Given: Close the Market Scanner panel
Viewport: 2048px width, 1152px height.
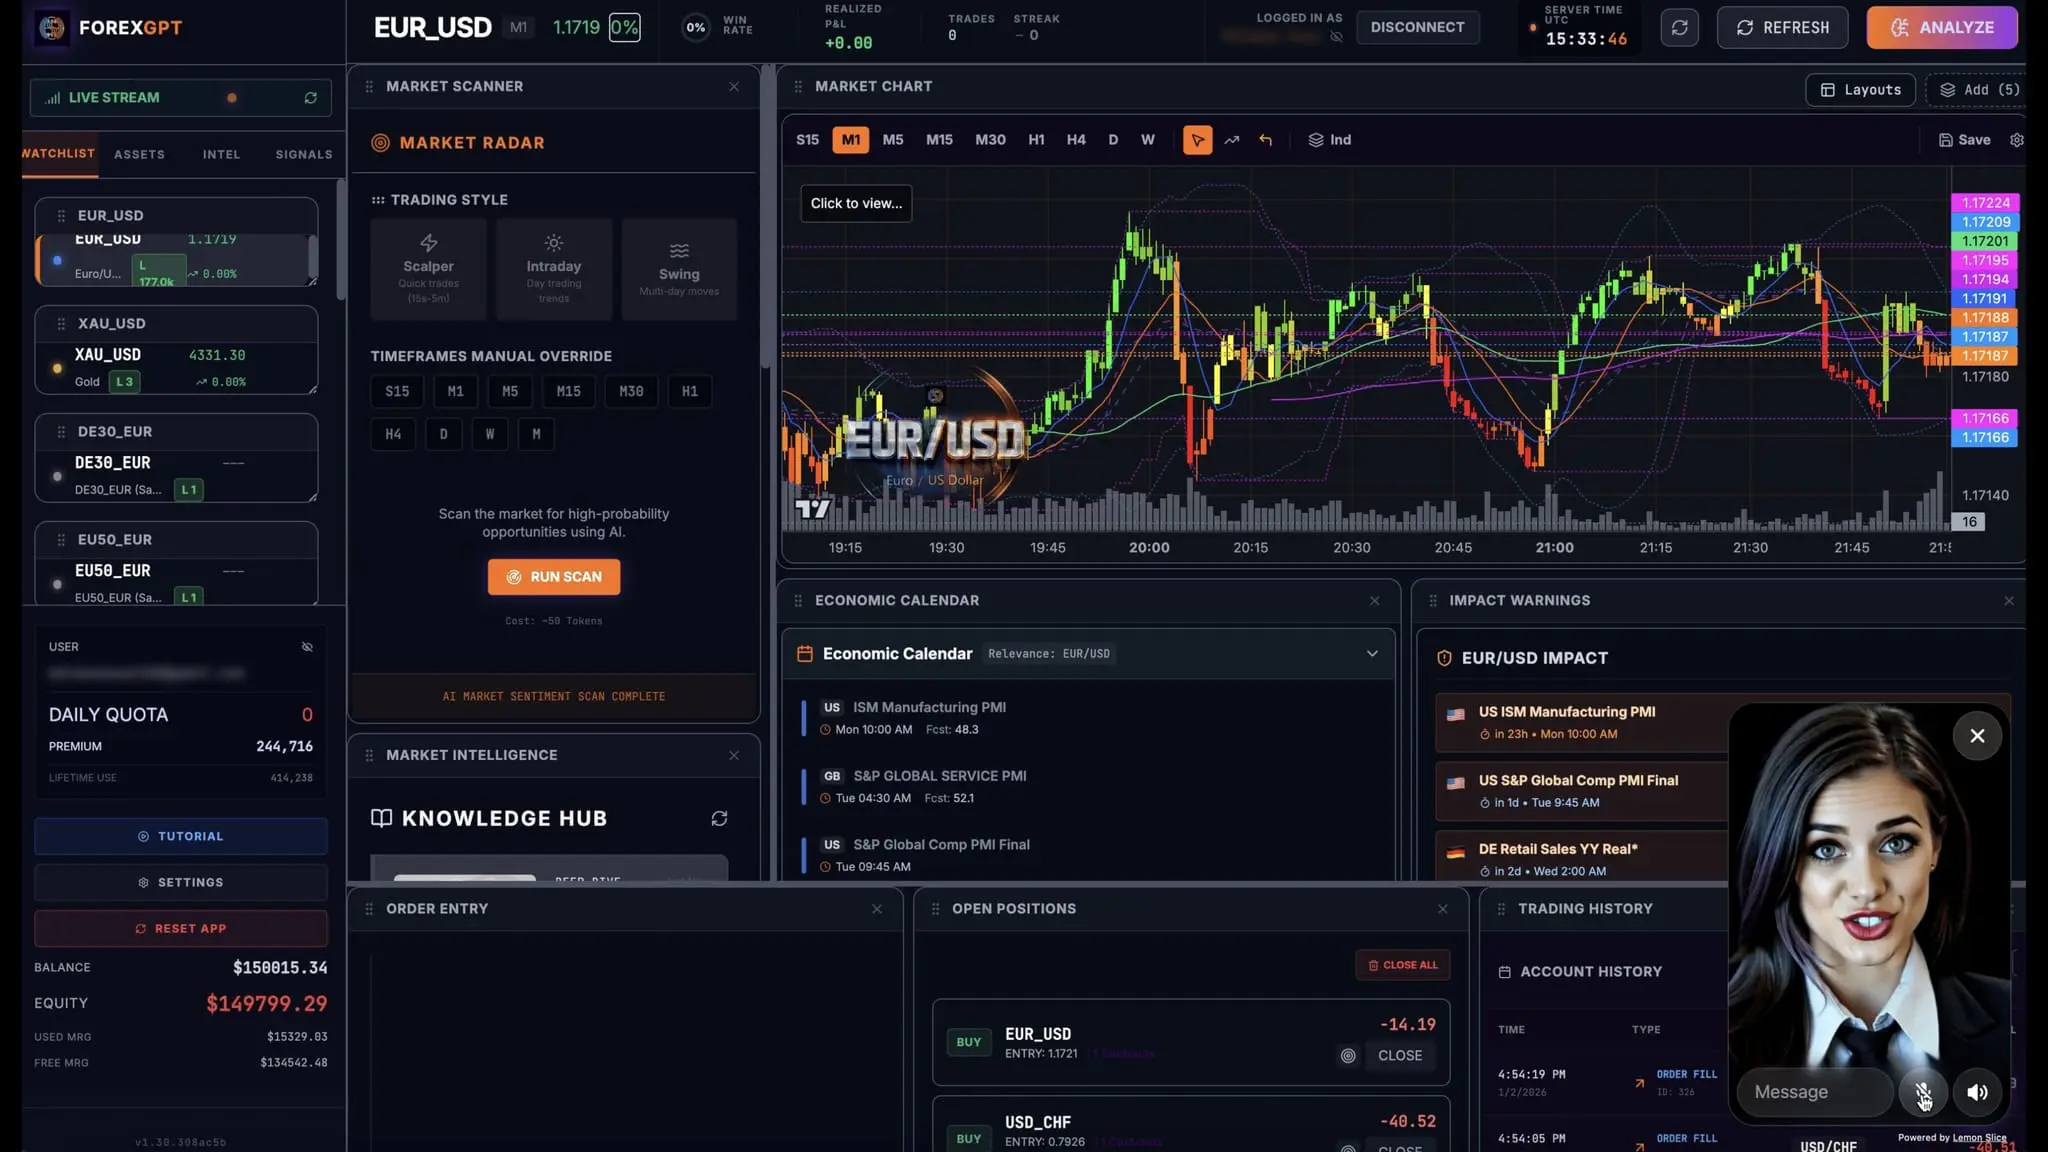Looking at the screenshot, I should tap(734, 87).
